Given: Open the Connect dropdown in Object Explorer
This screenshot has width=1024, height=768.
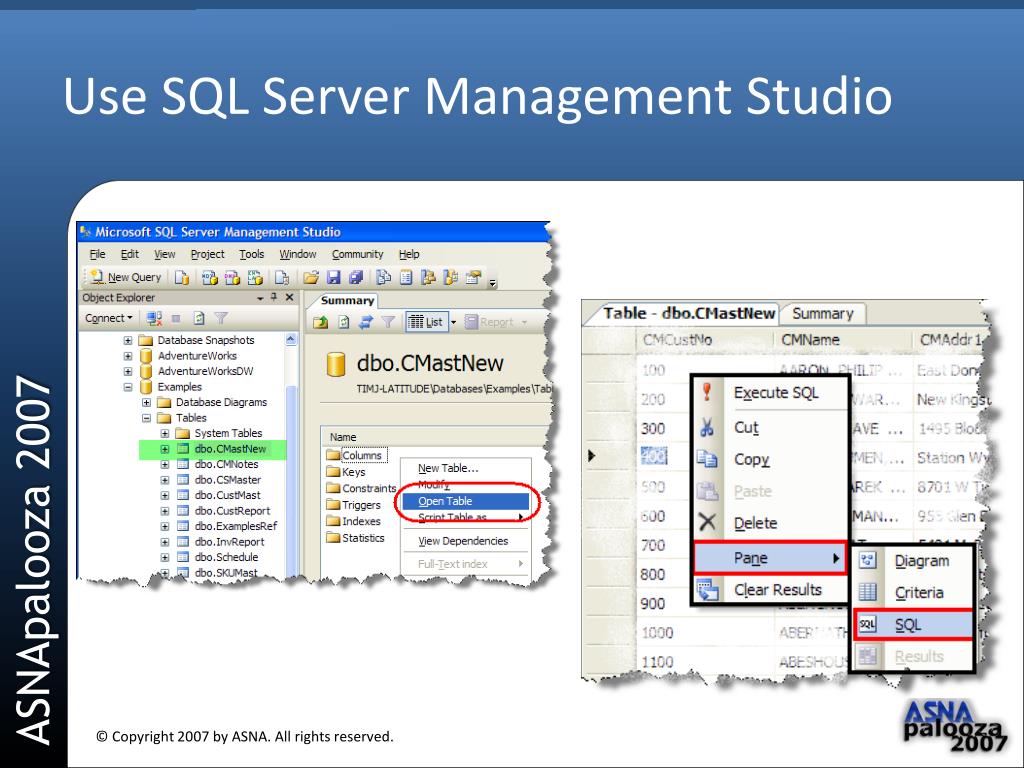Looking at the screenshot, I should coord(108,318).
